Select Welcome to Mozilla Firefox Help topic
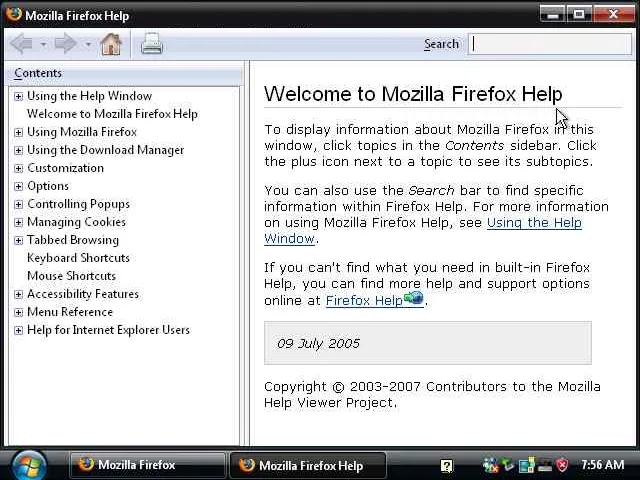The height and width of the screenshot is (480, 640). click(x=112, y=114)
